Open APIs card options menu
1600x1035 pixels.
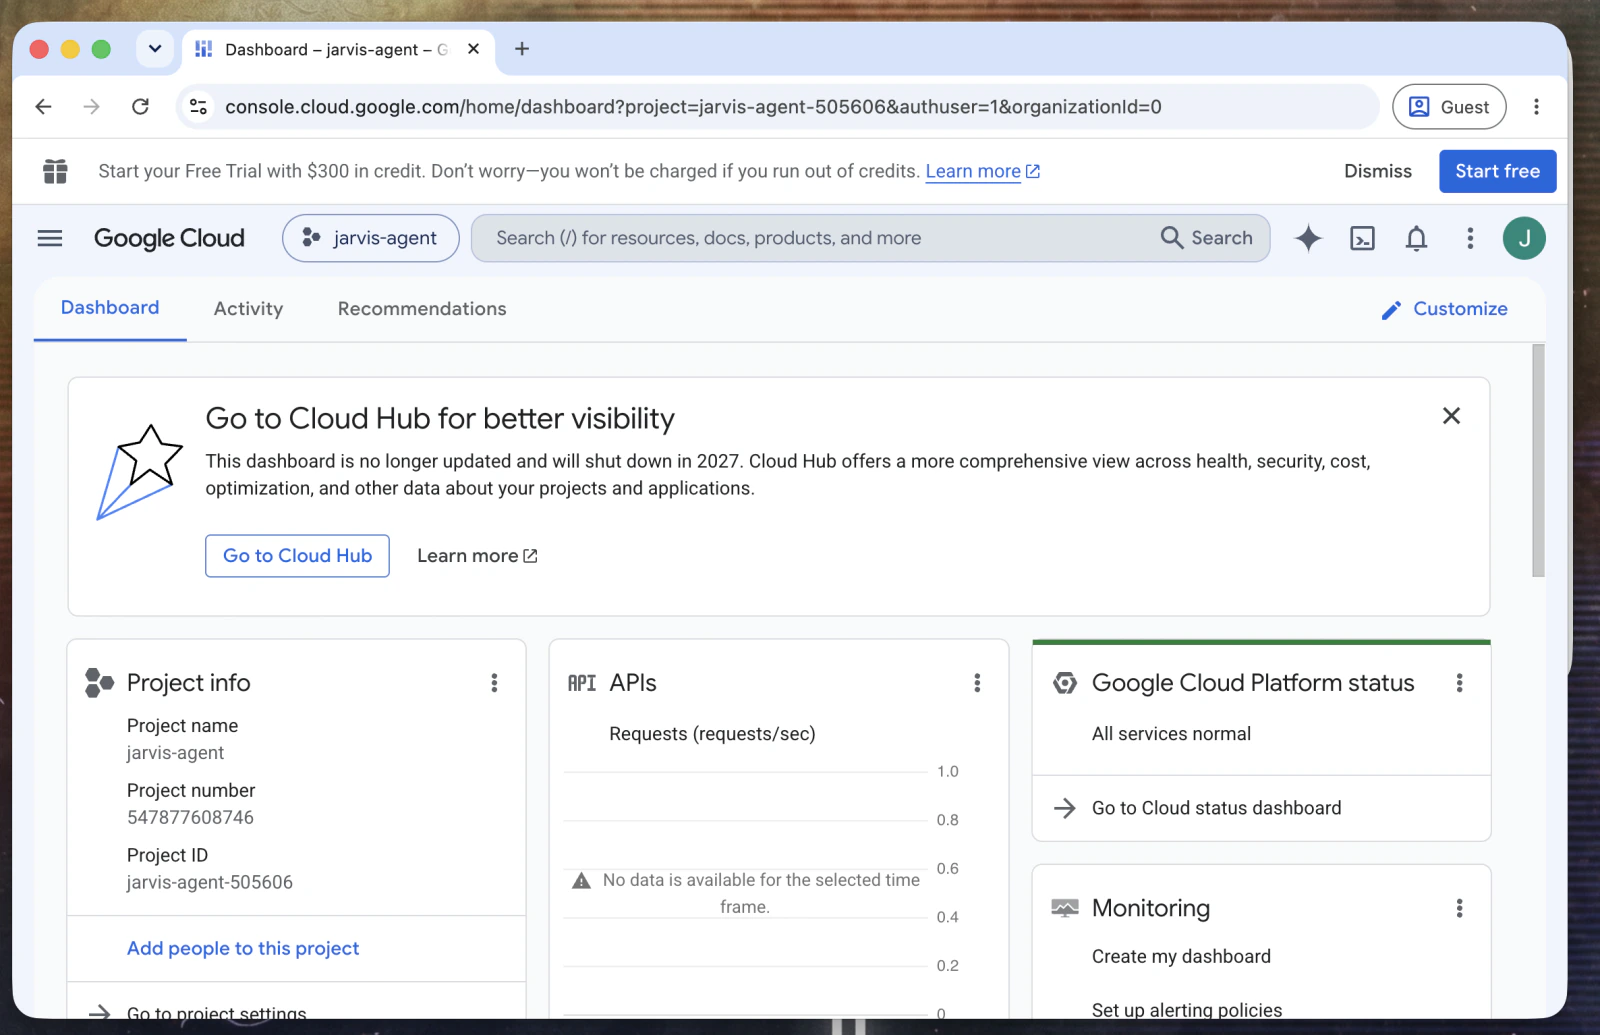coord(977,683)
